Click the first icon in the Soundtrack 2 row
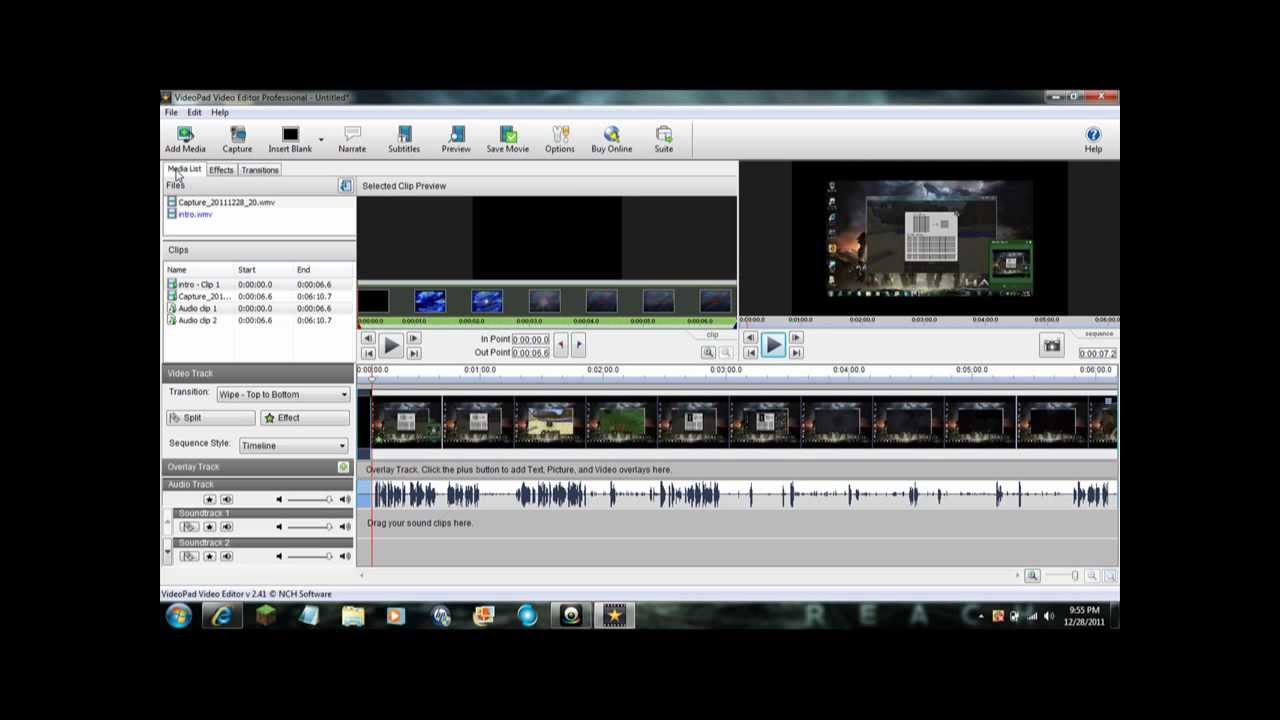Screen dimensions: 1280x720 coord(188,556)
